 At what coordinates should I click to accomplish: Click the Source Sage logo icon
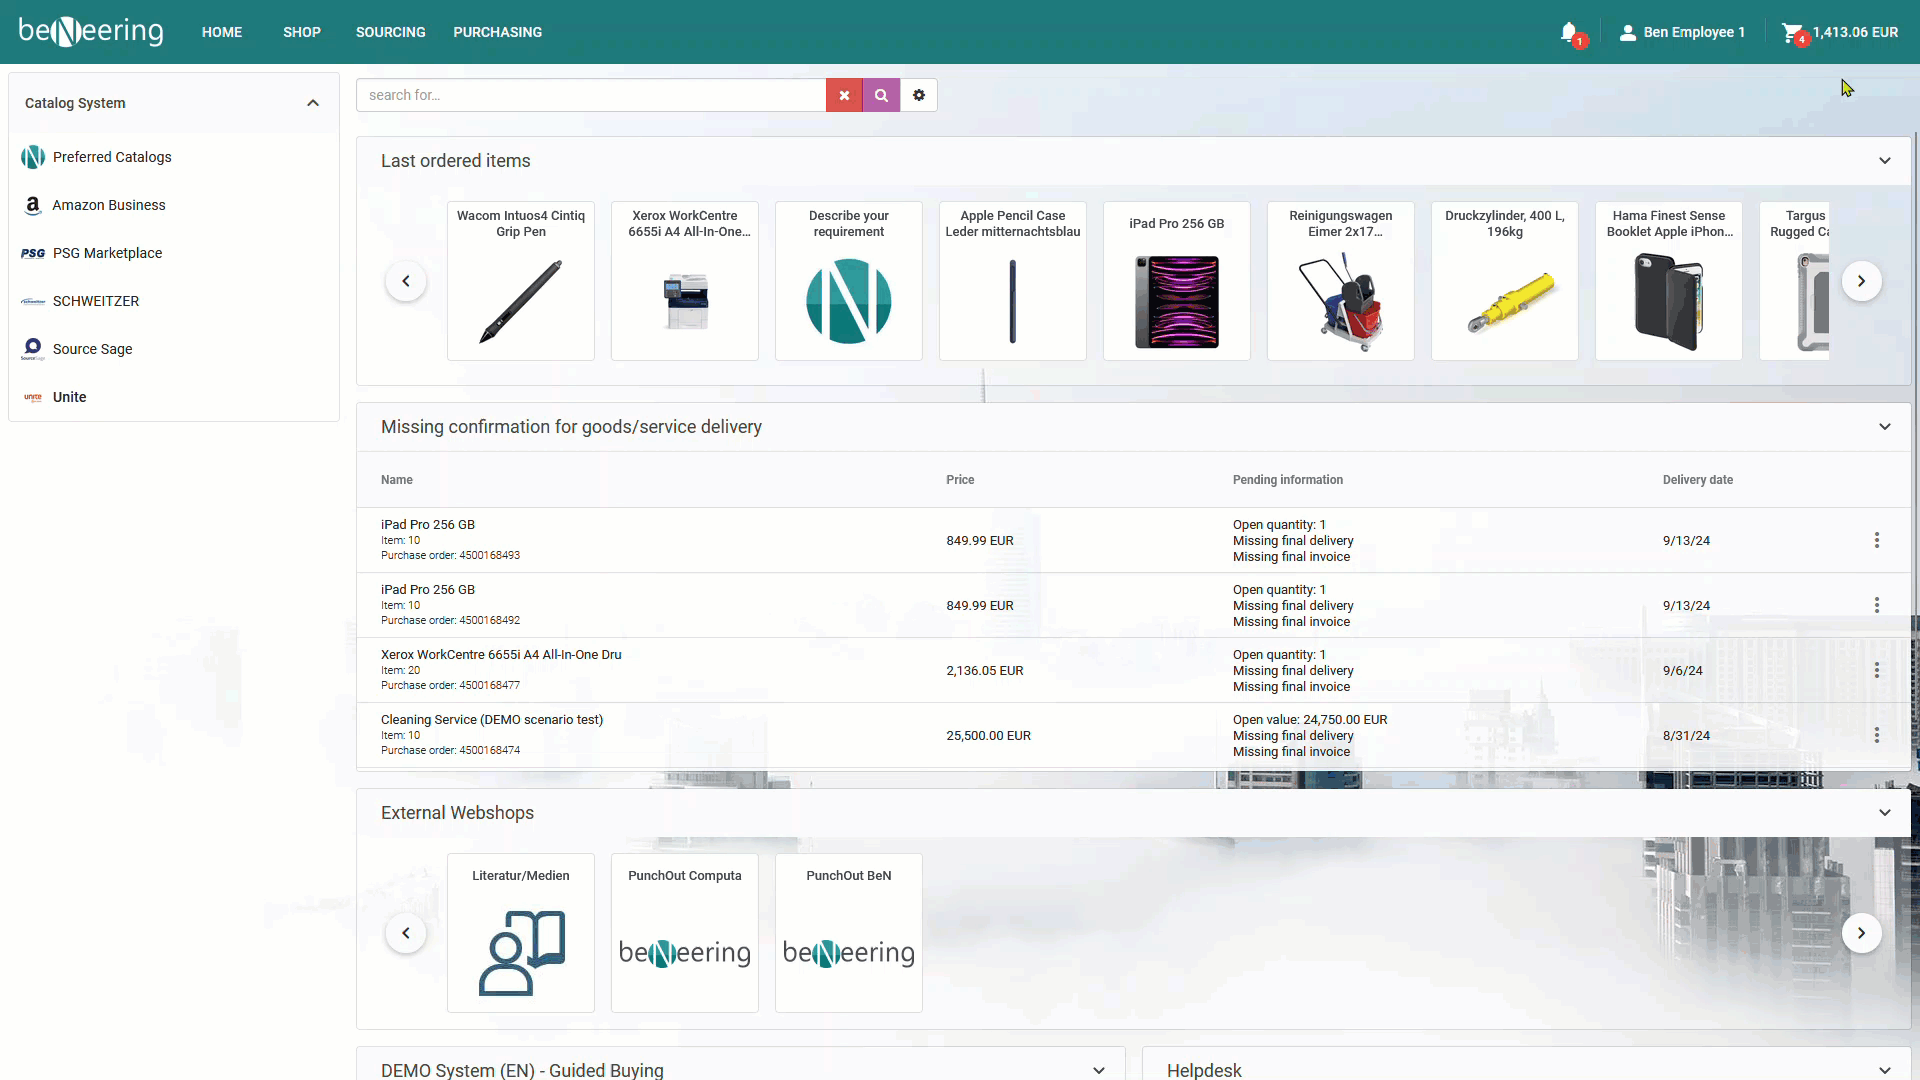point(33,349)
